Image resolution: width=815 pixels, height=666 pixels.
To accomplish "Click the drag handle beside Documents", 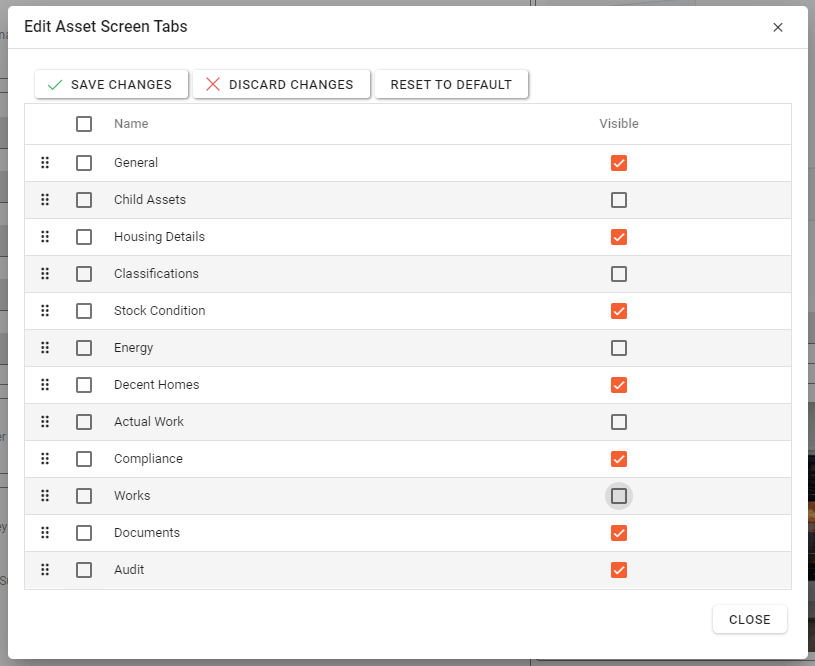I will [x=45, y=533].
